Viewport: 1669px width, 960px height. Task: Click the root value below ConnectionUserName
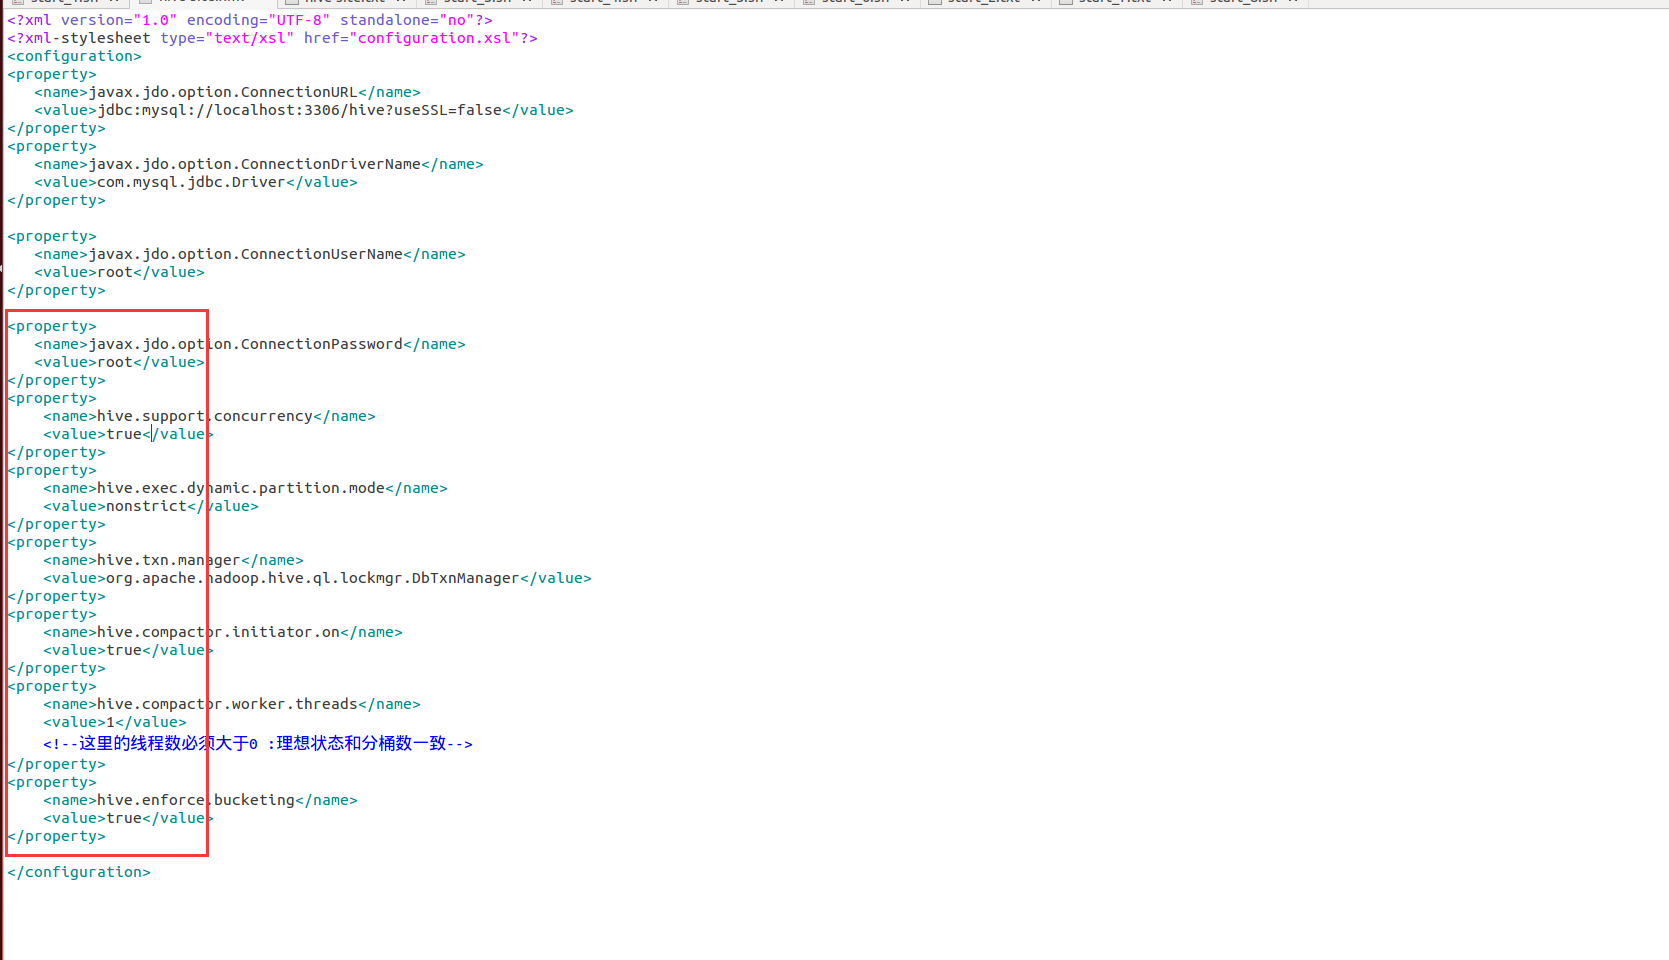[x=119, y=272]
